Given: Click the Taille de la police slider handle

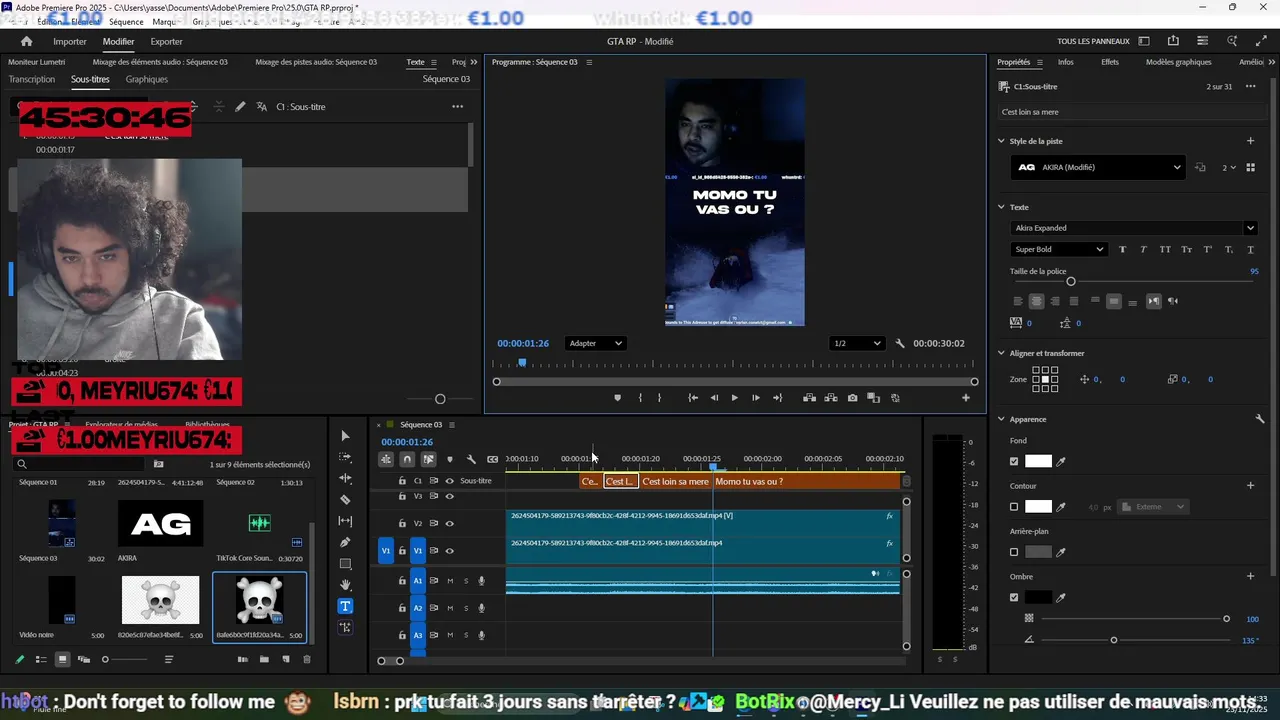Looking at the screenshot, I should click(x=1071, y=282).
